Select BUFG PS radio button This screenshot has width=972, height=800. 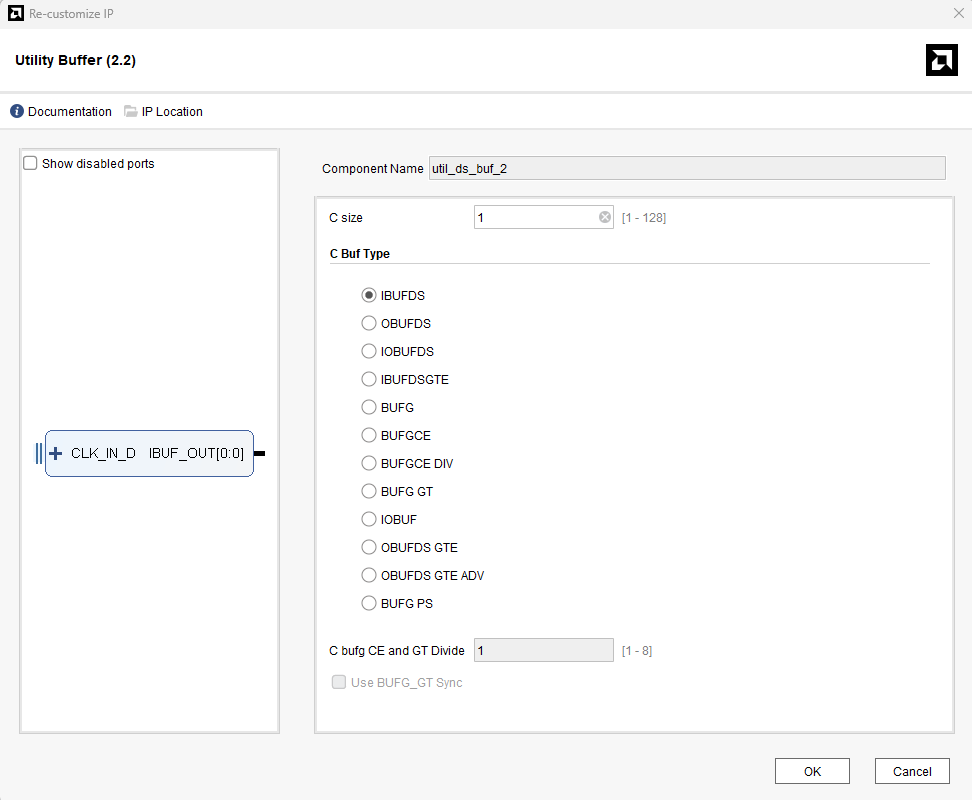pos(369,604)
